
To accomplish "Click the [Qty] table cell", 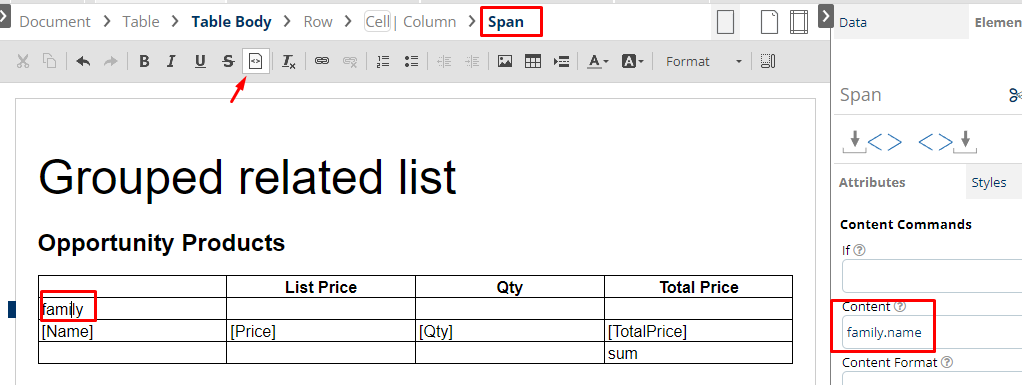I will click(510, 332).
